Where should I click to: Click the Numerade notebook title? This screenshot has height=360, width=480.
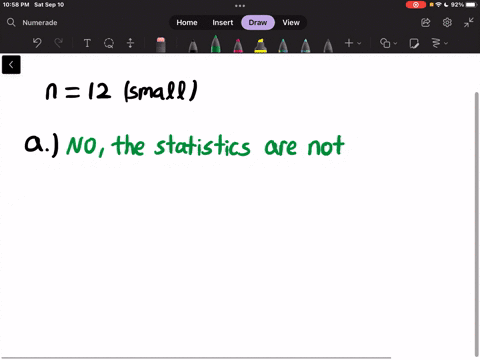tap(40, 23)
